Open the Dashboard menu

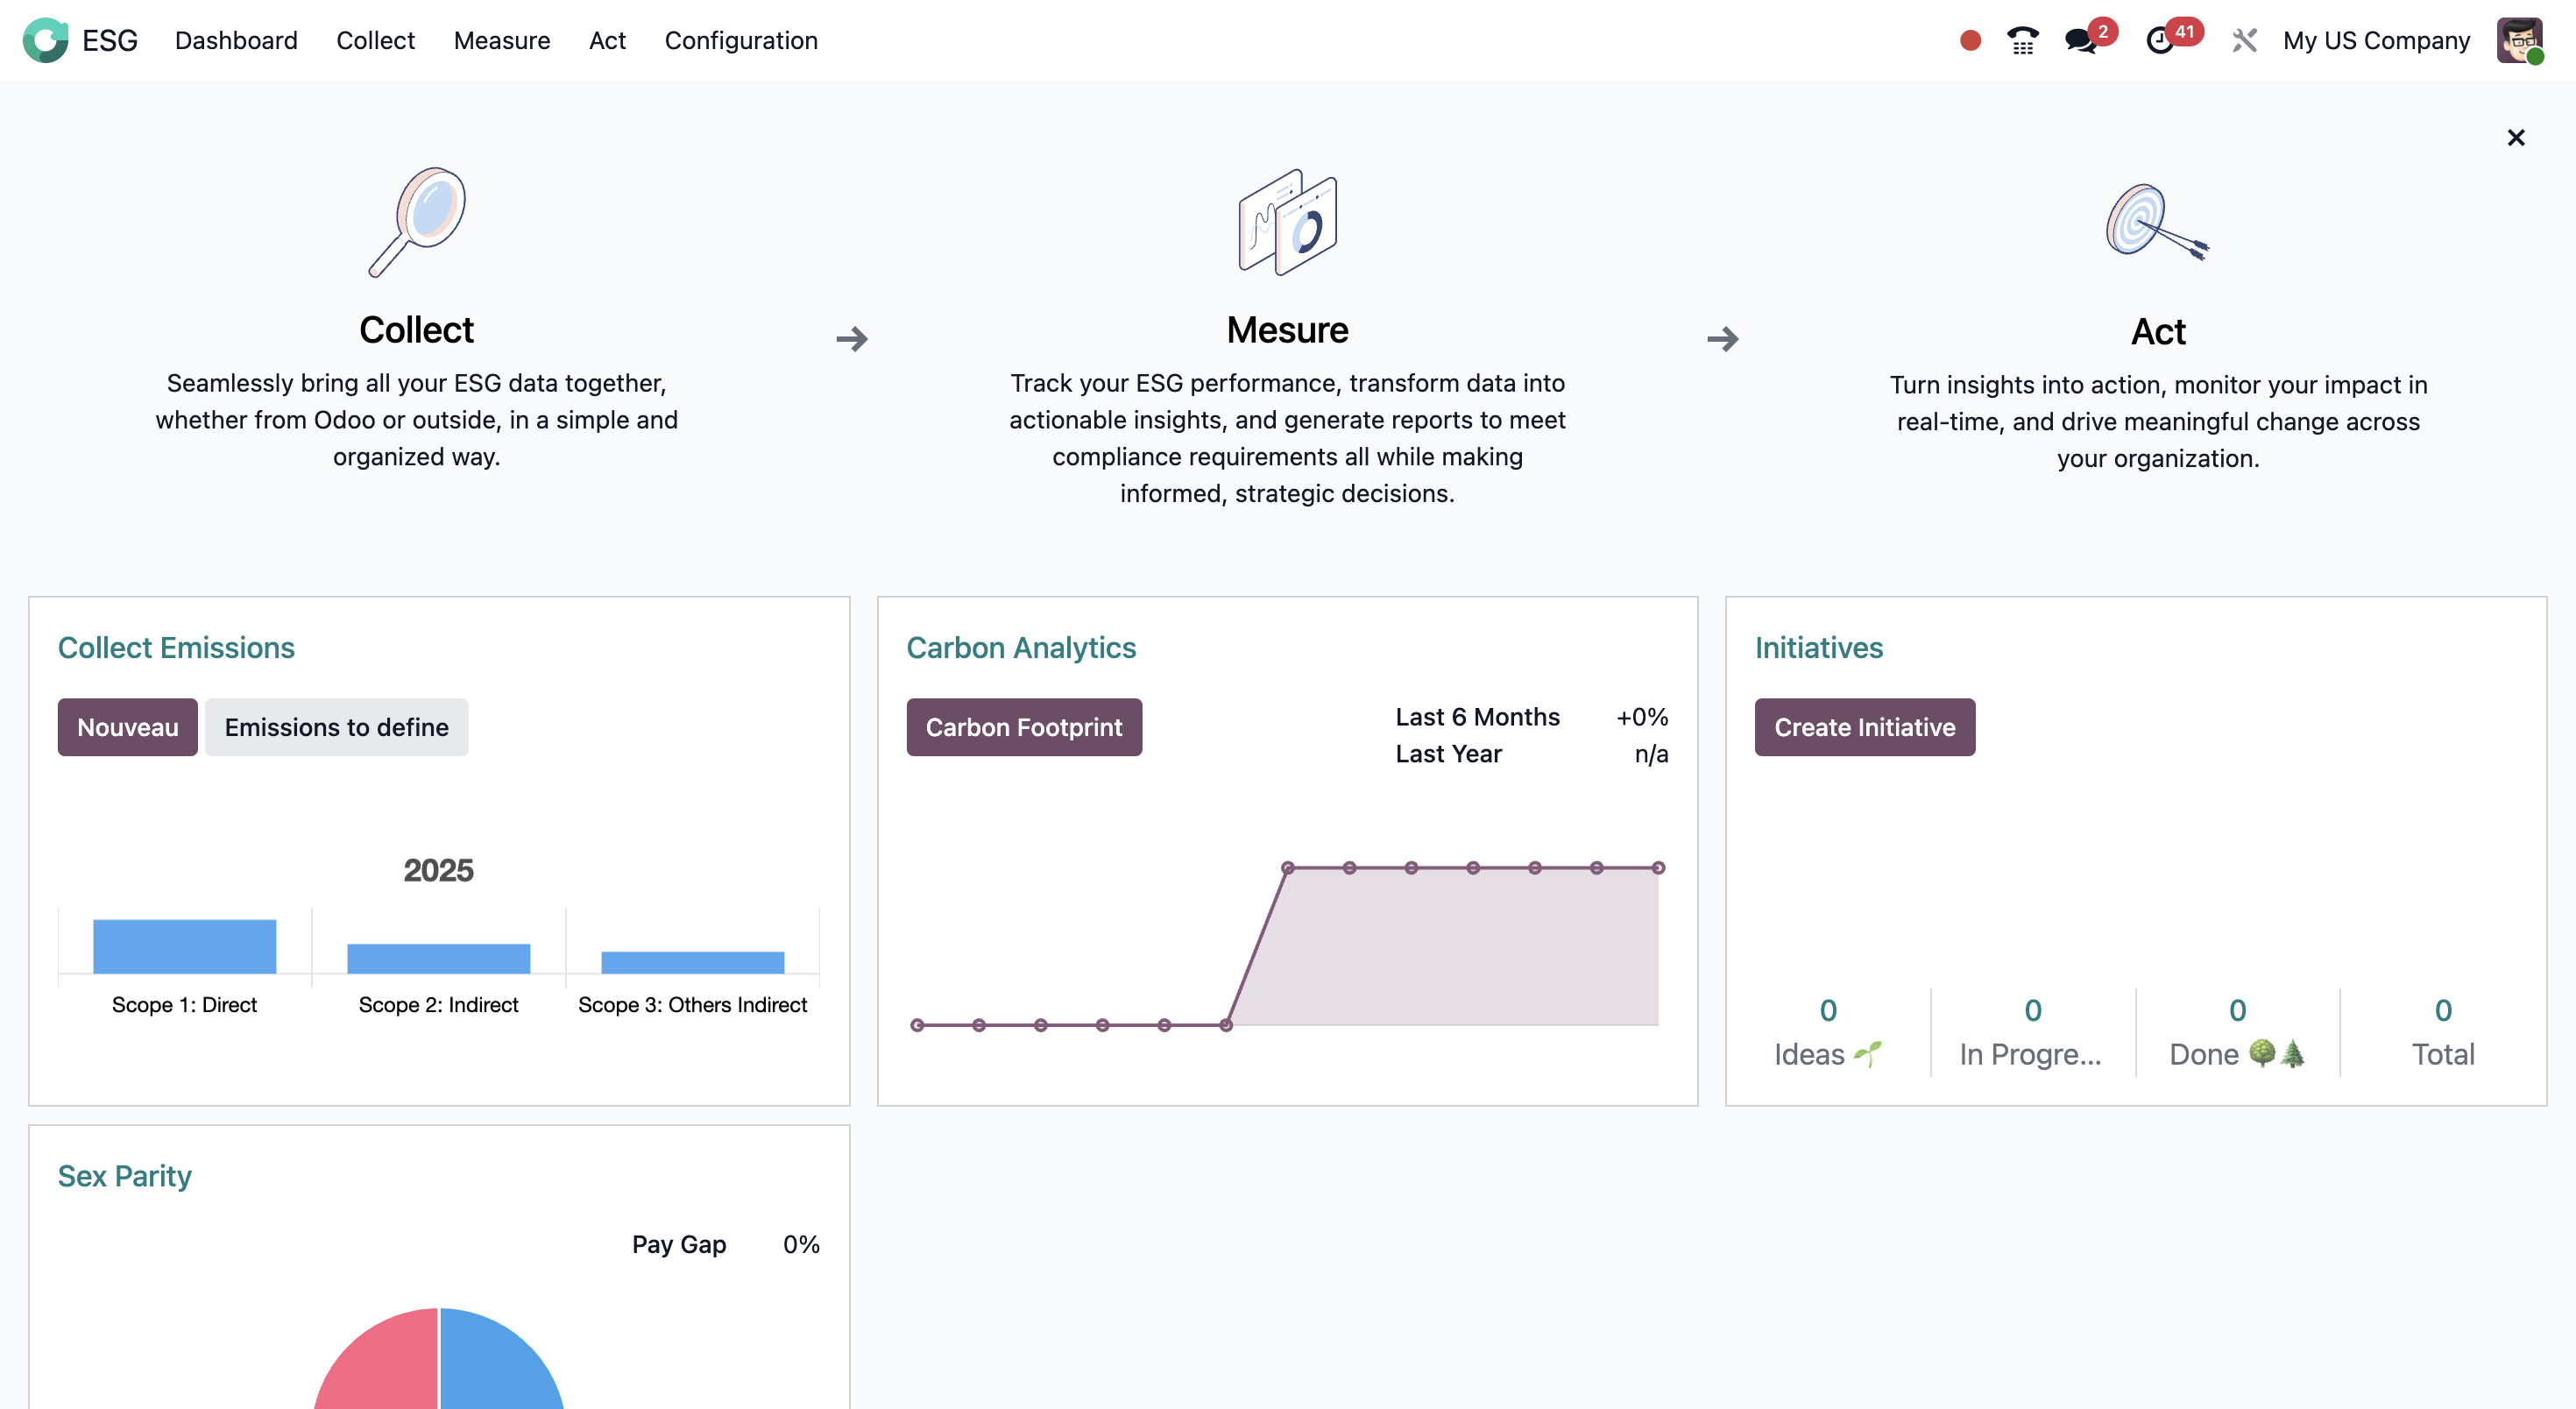click(236, 40)
